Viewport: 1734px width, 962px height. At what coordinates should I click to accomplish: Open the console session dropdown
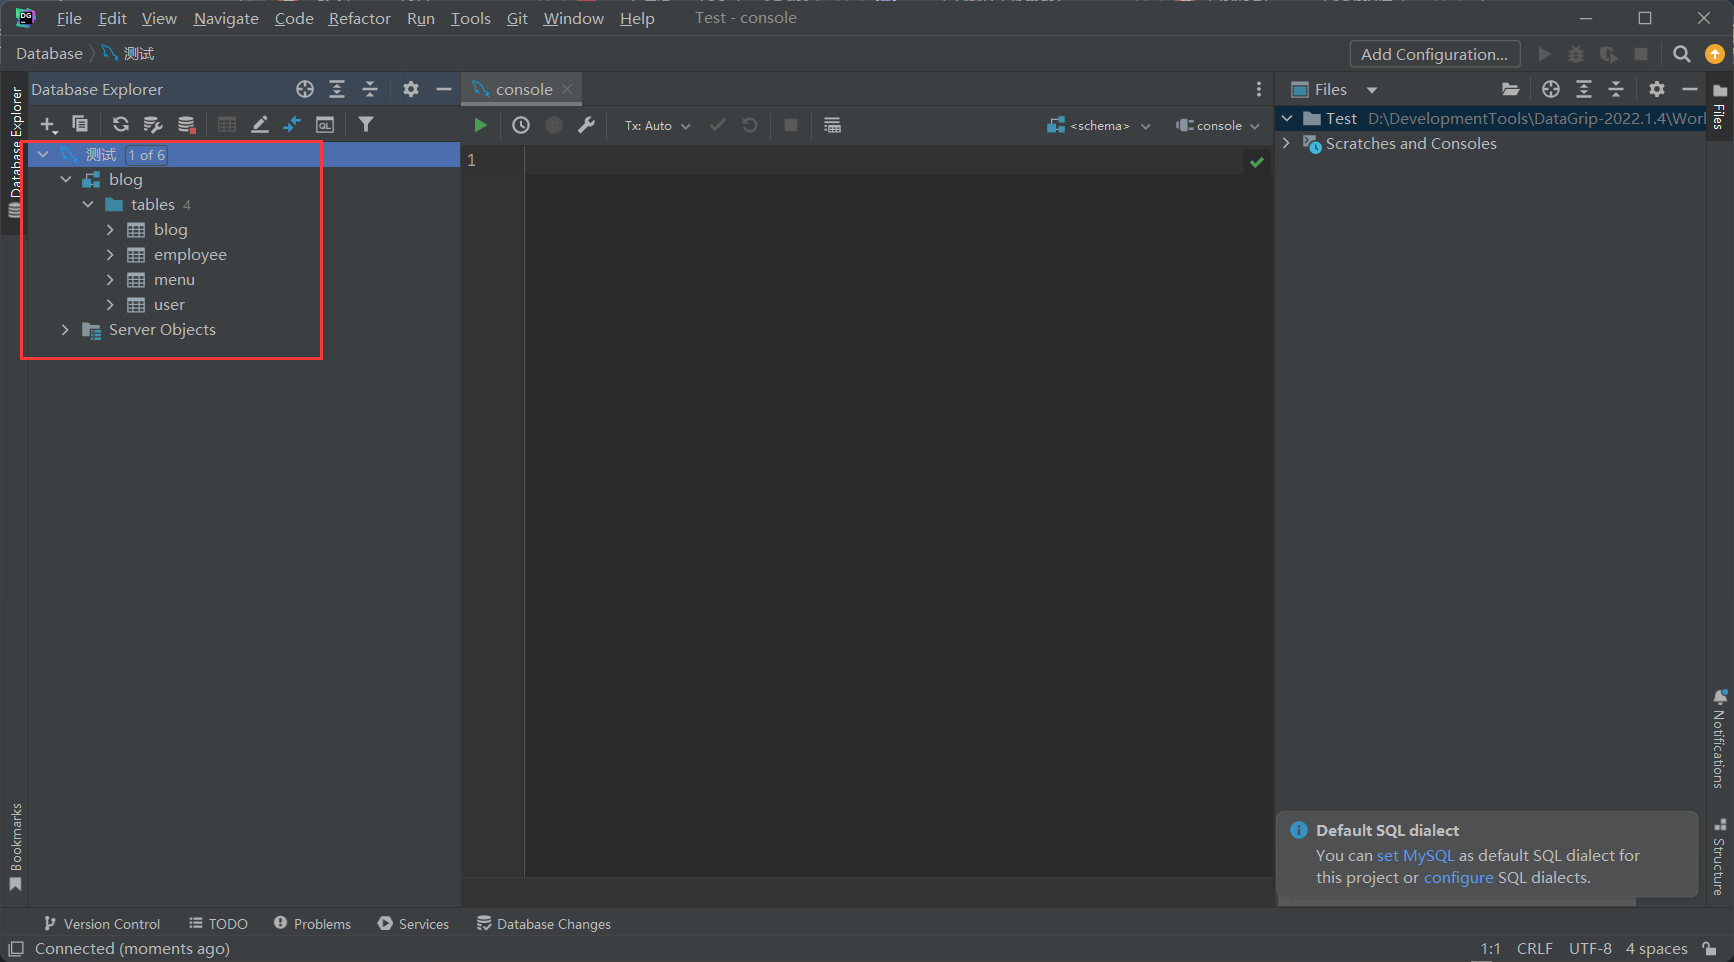coord(1217,125)
